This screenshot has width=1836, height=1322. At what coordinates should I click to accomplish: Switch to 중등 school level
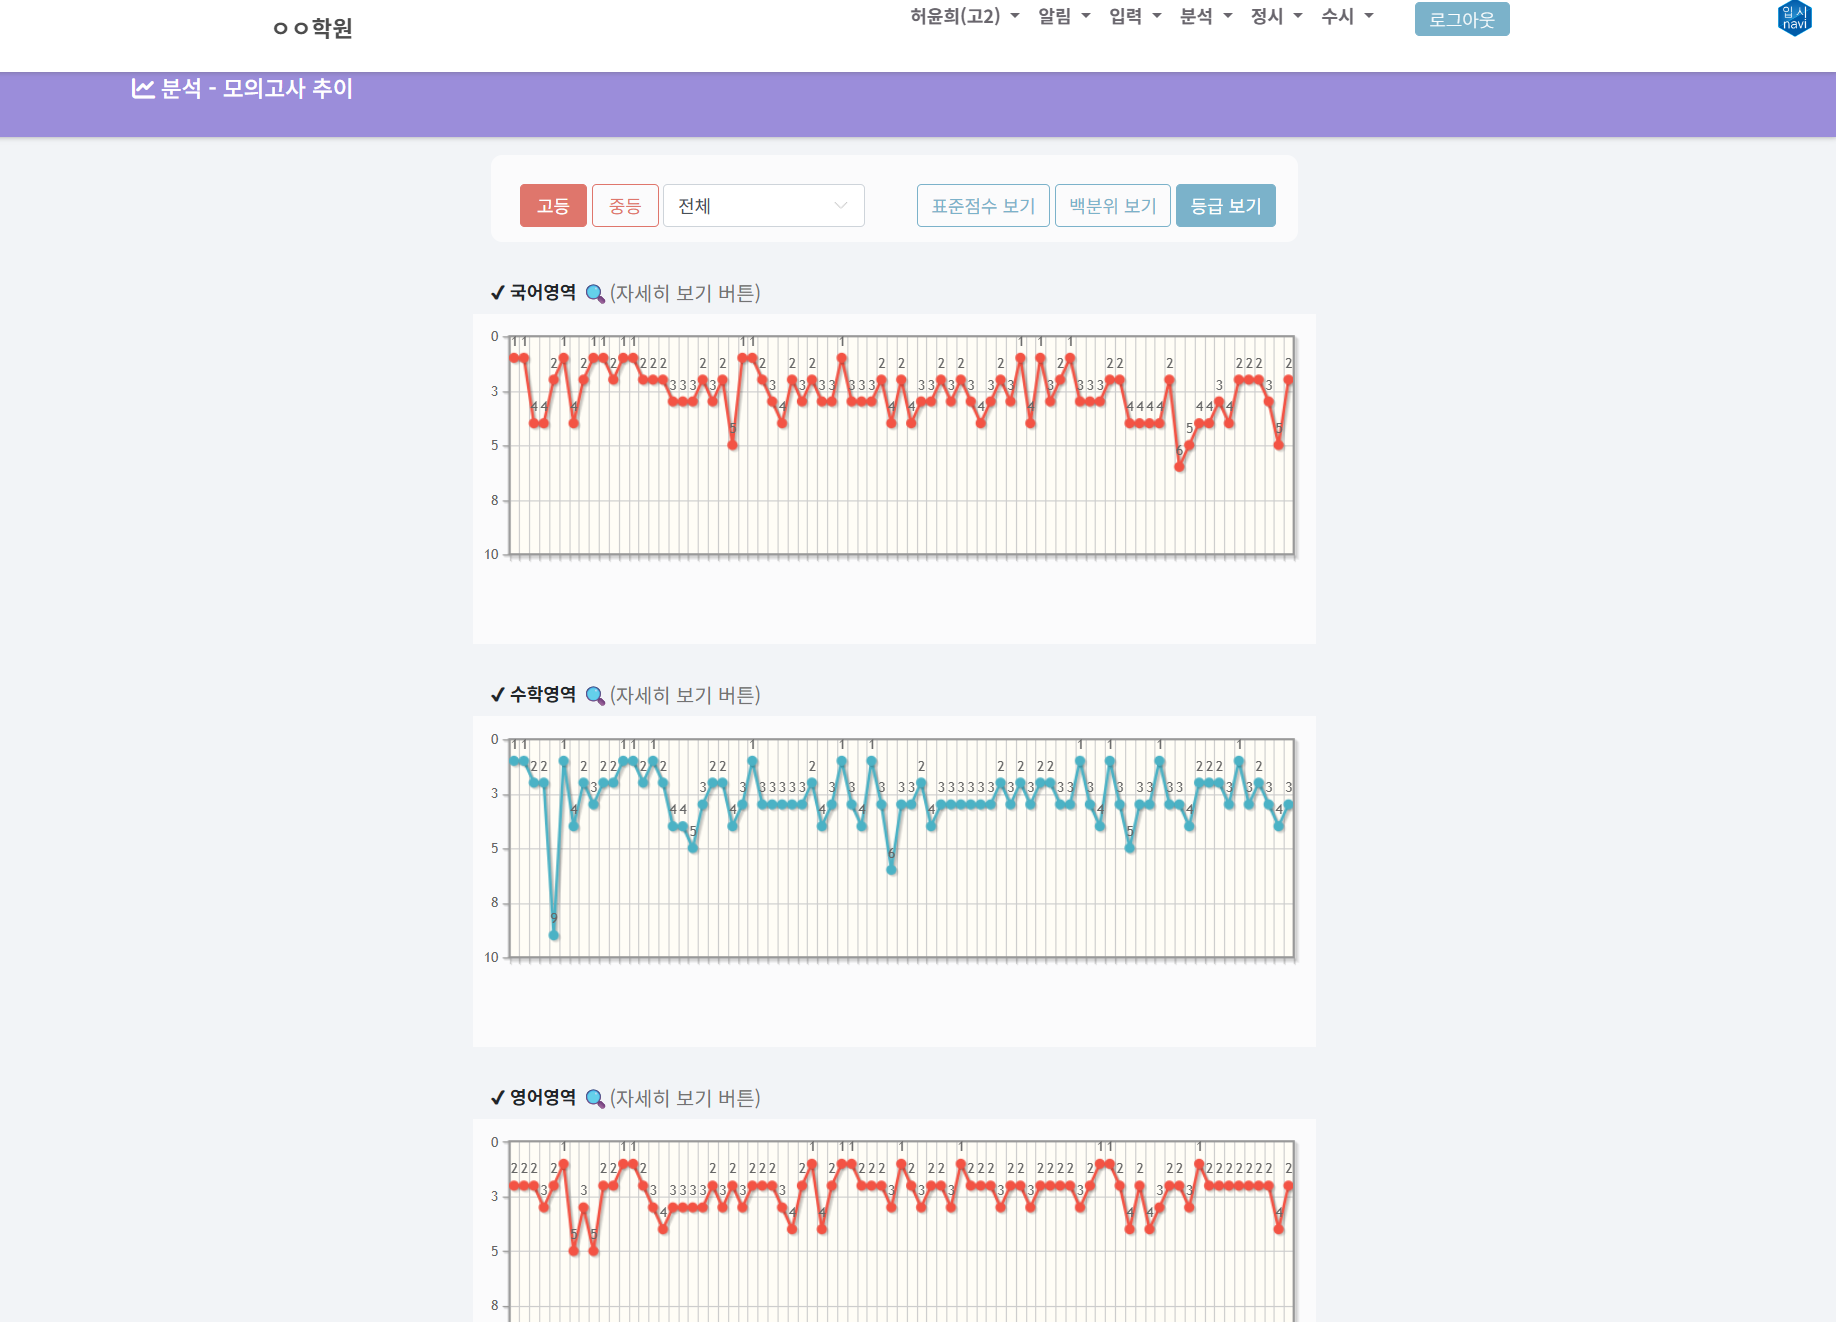(625, 206)
